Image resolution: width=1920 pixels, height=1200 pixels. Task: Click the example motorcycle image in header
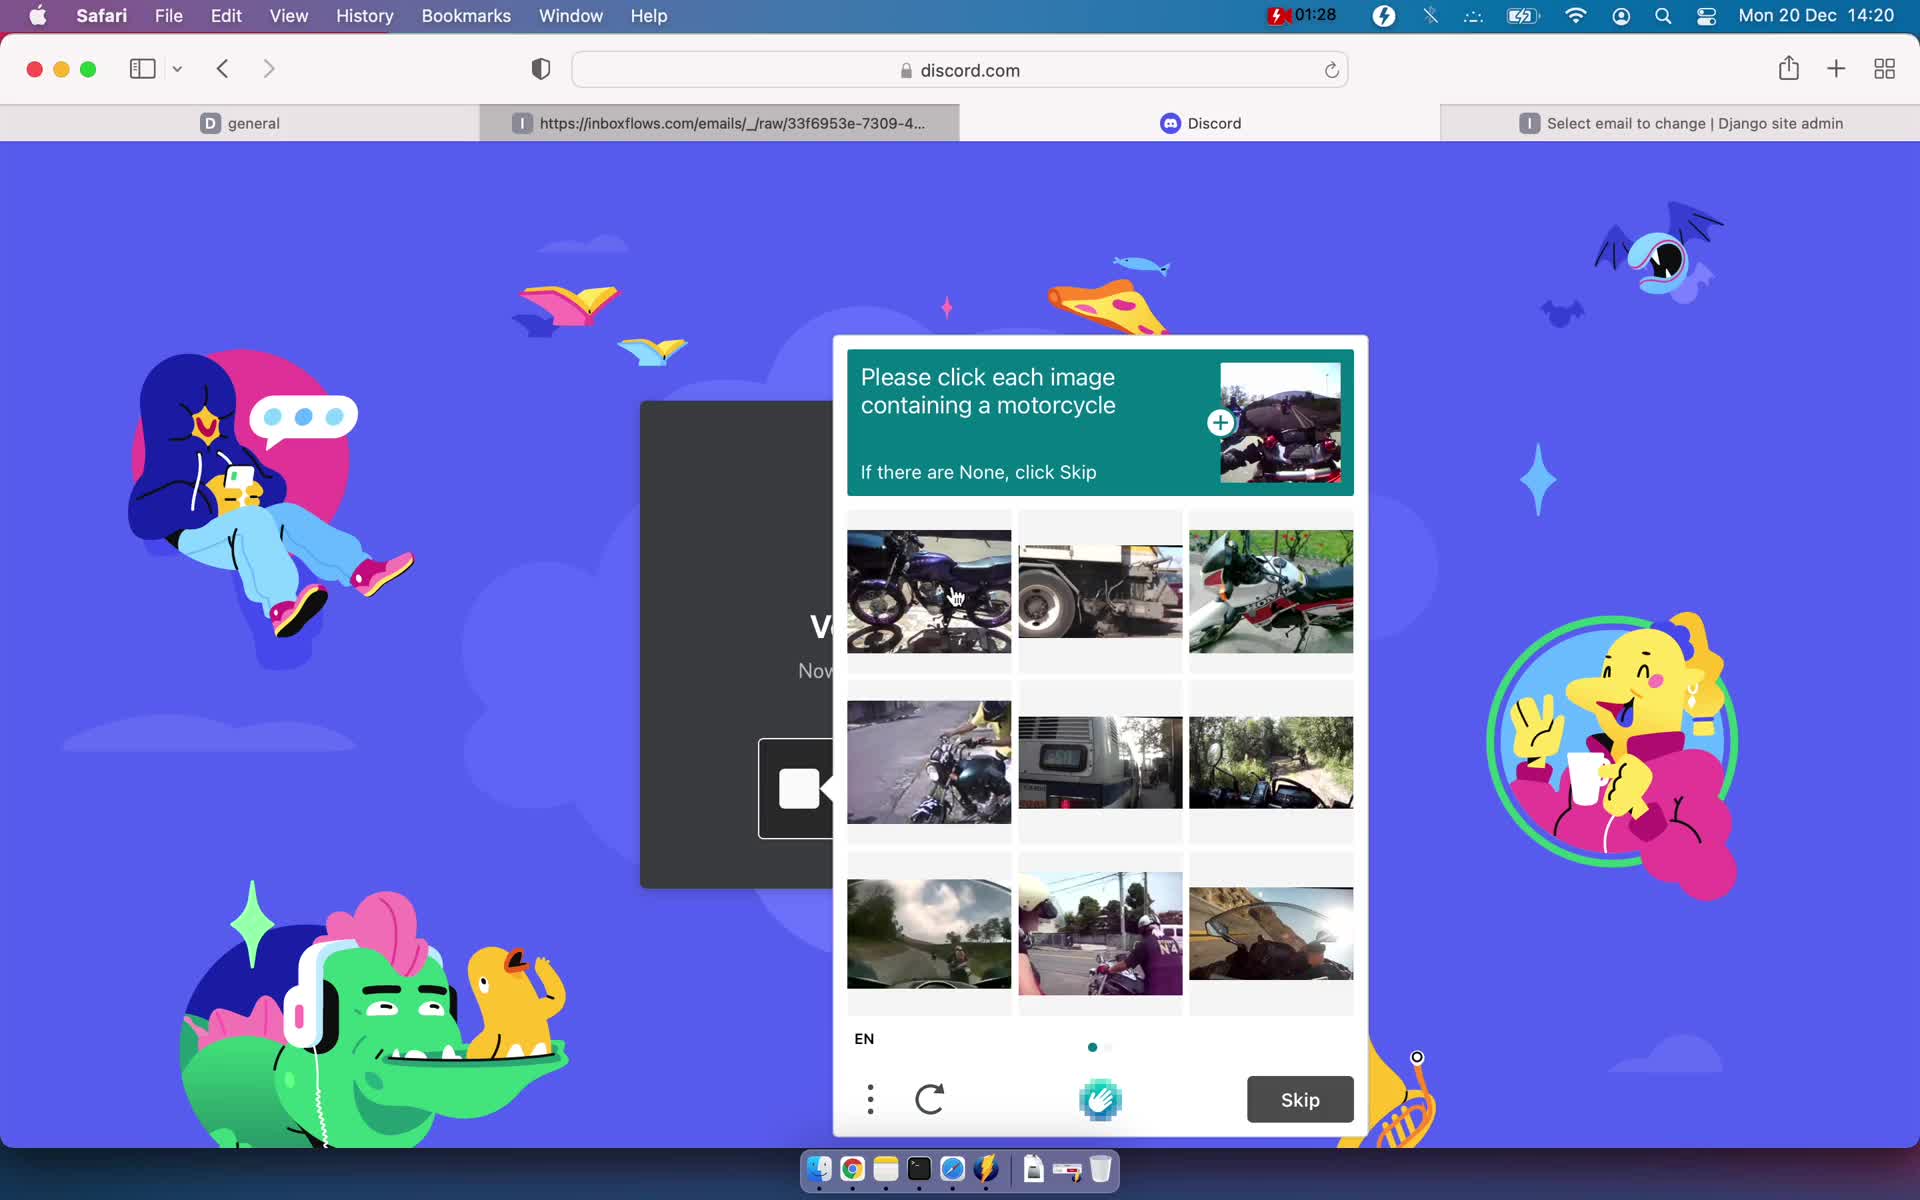click(1280, 422)
